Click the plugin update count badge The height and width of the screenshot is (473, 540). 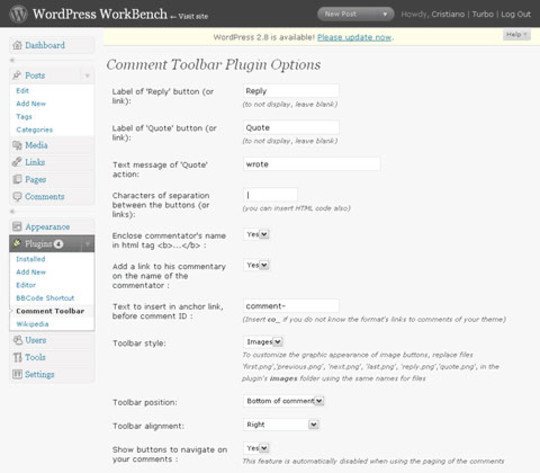pyautogui.click(x=58, y=244)
